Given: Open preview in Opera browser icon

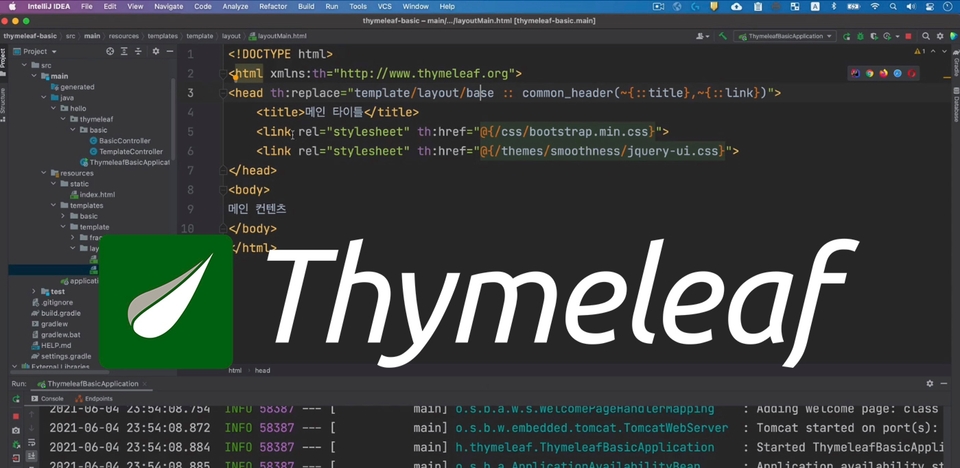Looking at the screenshot, I should pos(912,74).
